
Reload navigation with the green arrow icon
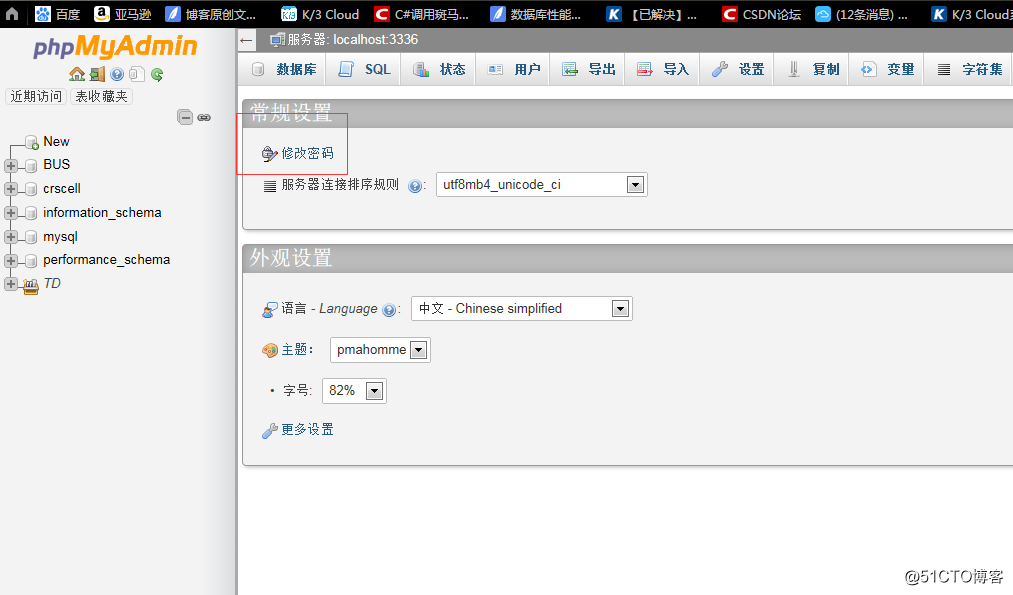[x=157, y=74]
